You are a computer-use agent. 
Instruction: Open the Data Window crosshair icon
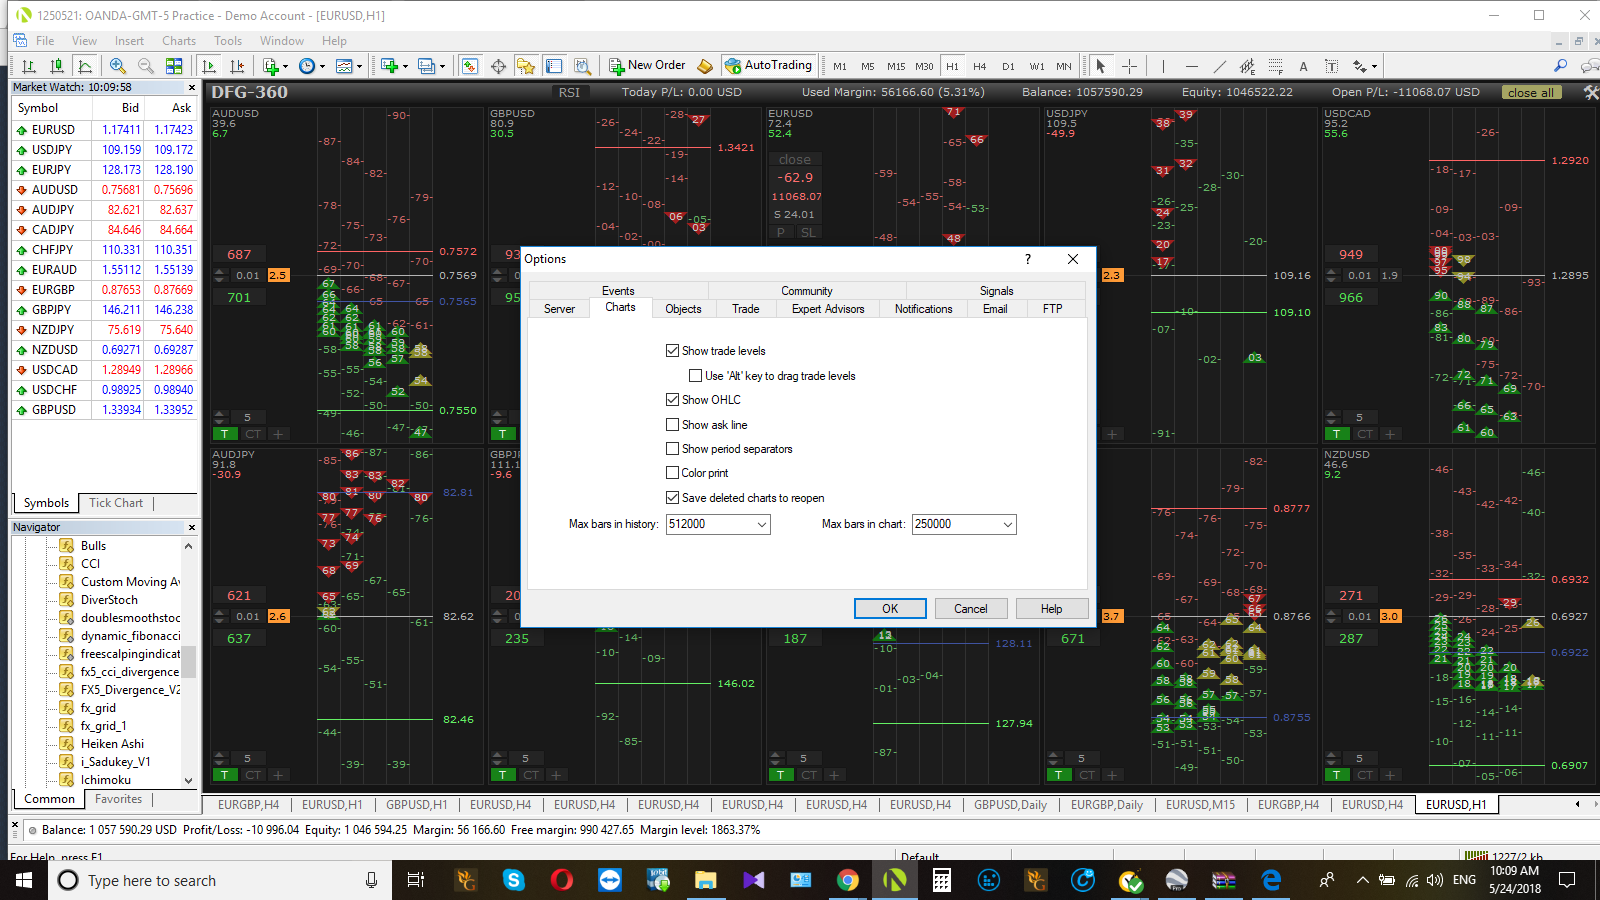(498, 66)
